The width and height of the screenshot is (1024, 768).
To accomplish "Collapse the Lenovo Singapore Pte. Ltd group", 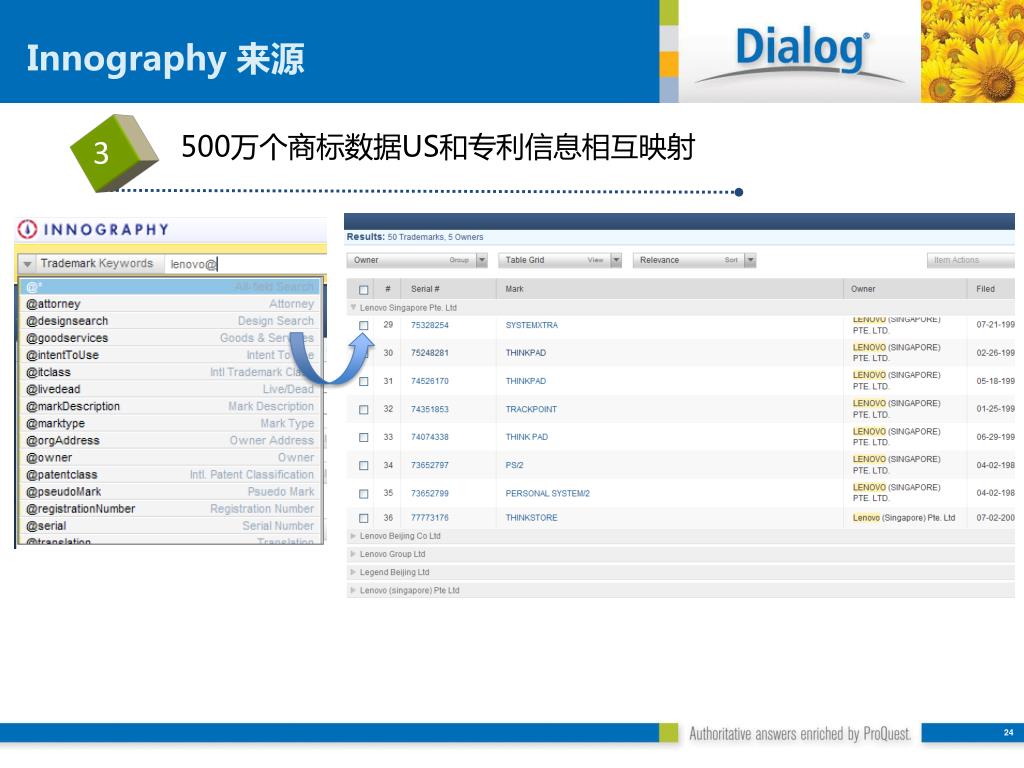I will (353, 307).
